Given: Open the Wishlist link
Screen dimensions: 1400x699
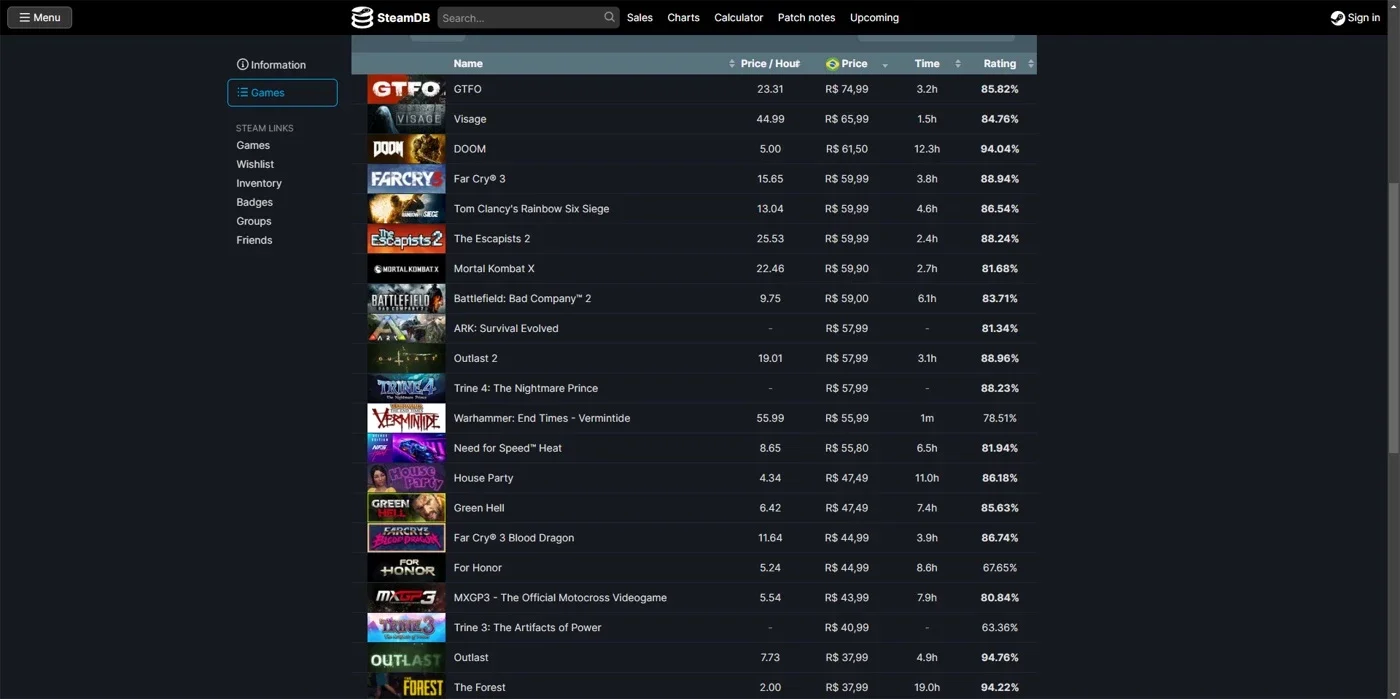Looking at the screenshot, I should coord(255,164).
